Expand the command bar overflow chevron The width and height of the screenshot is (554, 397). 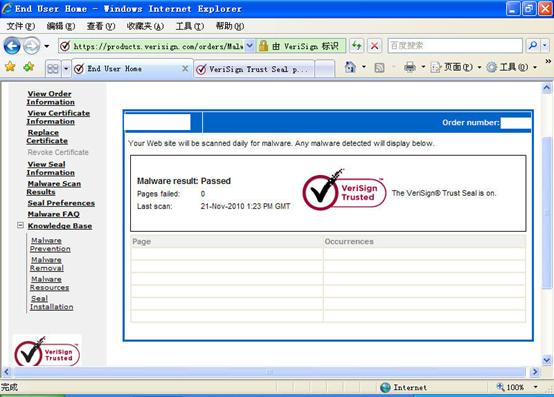[548, 61]
